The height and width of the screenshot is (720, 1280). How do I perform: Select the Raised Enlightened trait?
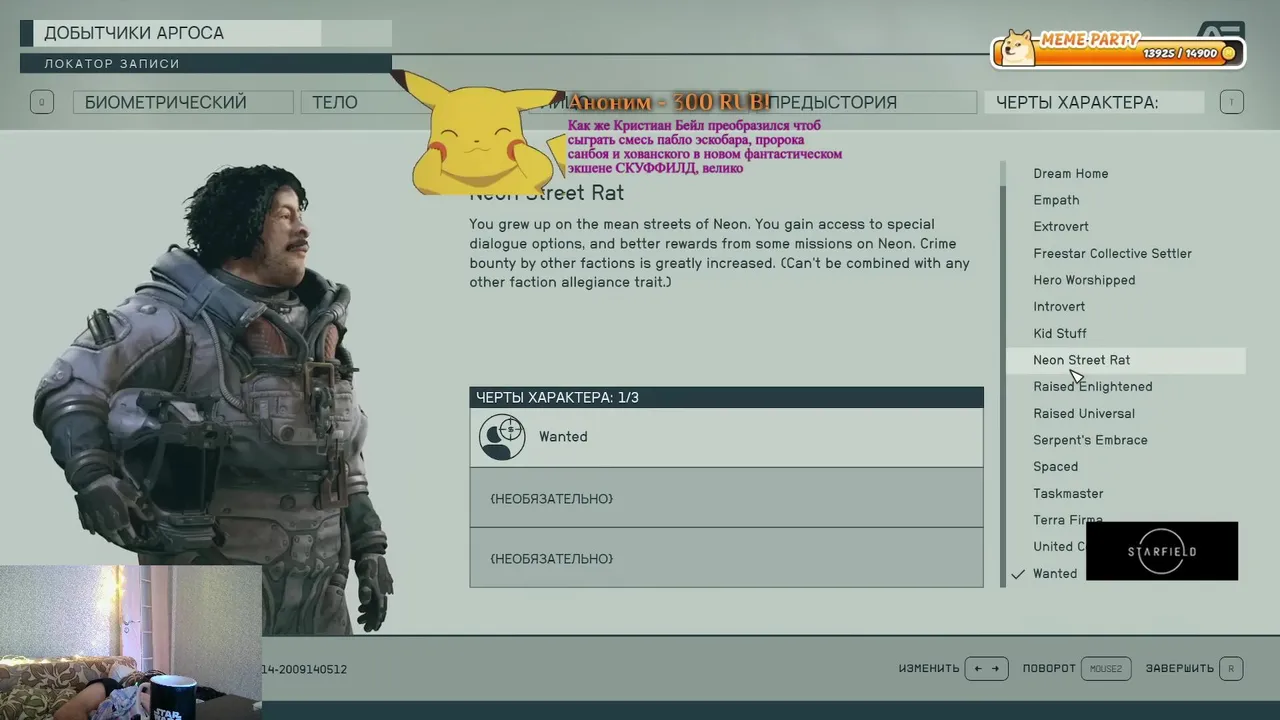tap(1093, 387)
